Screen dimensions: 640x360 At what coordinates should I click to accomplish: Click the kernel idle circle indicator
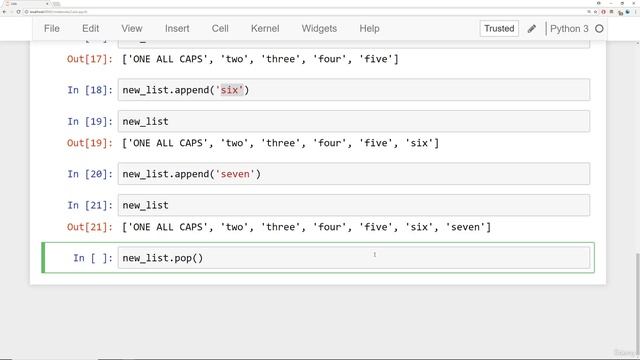click(x=599, y=29)
